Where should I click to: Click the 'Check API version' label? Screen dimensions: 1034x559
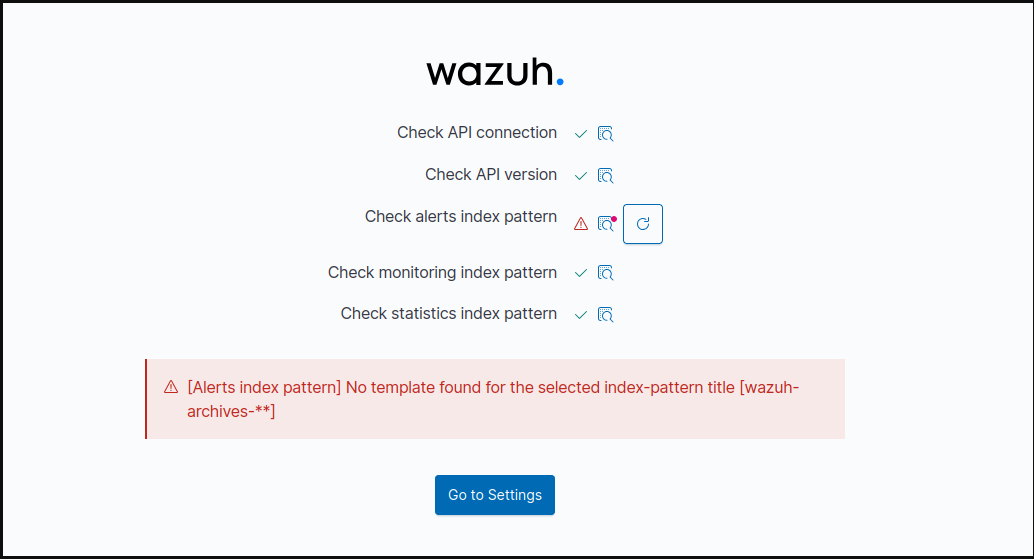pos(491,174)
